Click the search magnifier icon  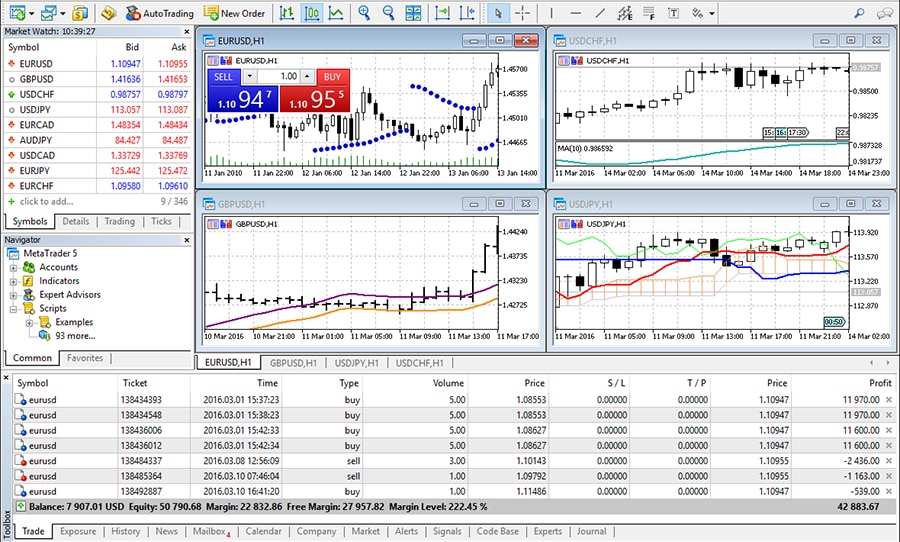[x=859, y=13]
